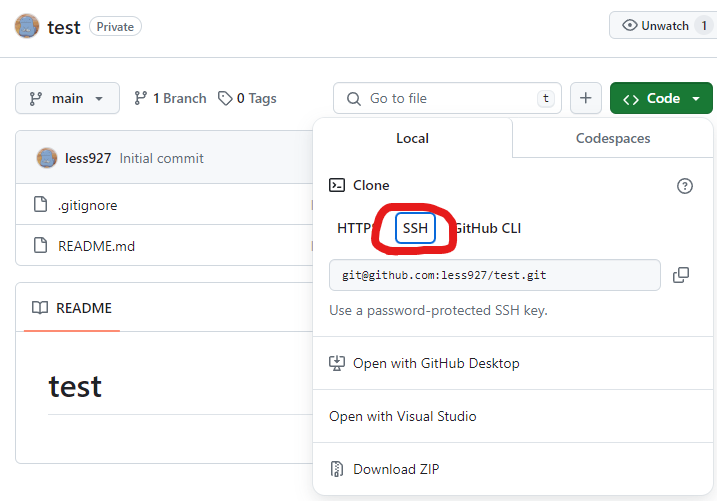Viewport: 717px width, 501px height.
Task: Focus the Go to file search field
Action: (x=447, y=98)
